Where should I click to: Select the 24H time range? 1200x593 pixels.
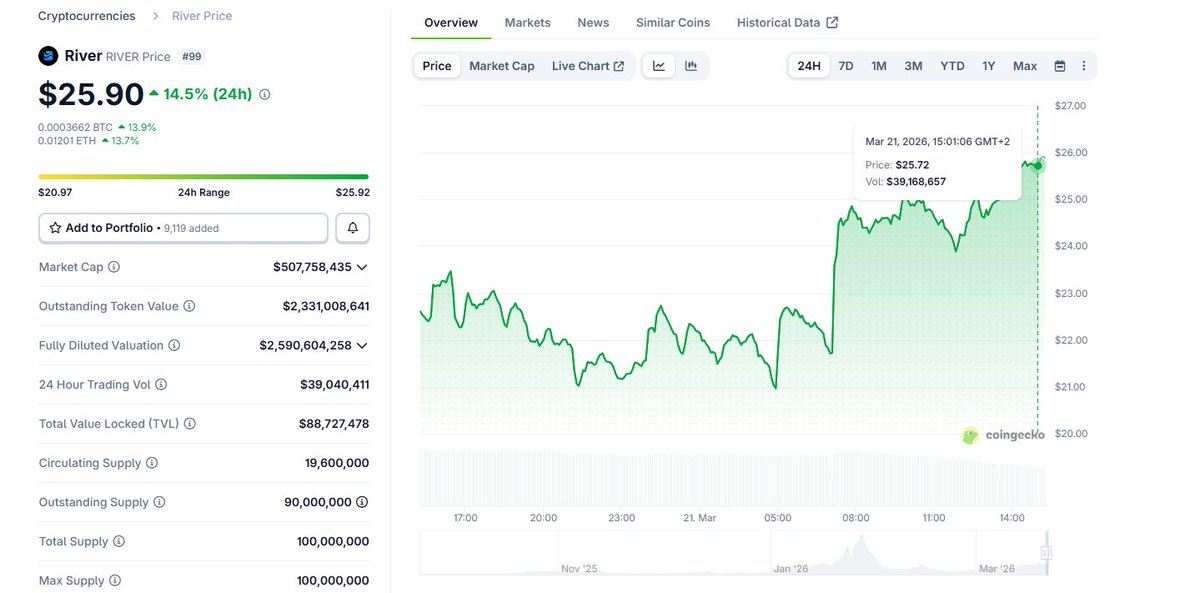(809, 66)
